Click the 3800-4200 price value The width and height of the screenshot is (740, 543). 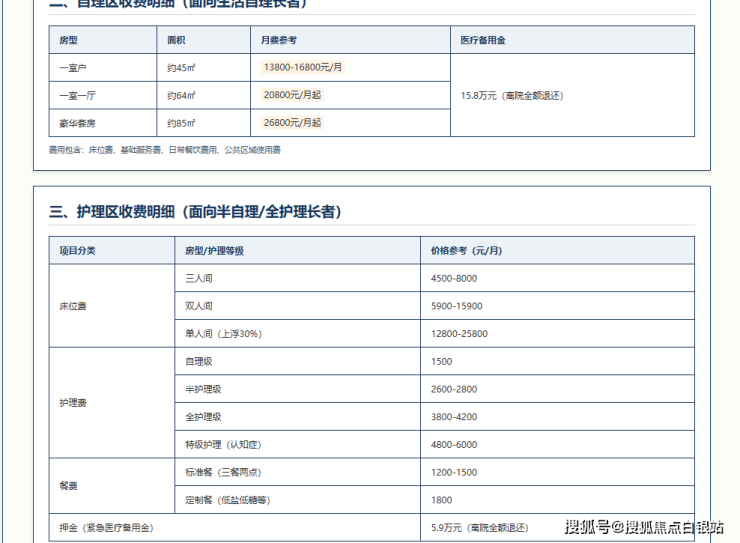pos(454,417)
